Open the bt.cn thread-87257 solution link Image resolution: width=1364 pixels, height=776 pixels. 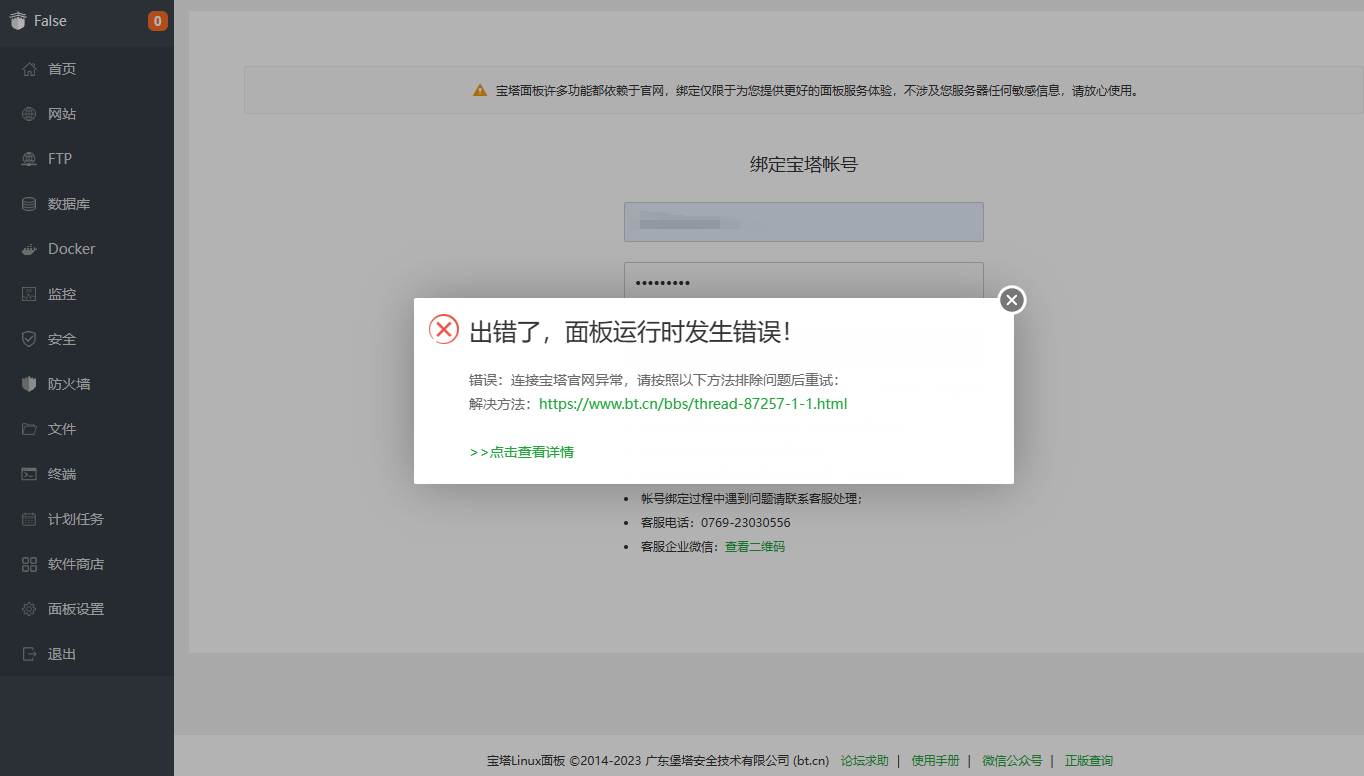click(693, 404)
